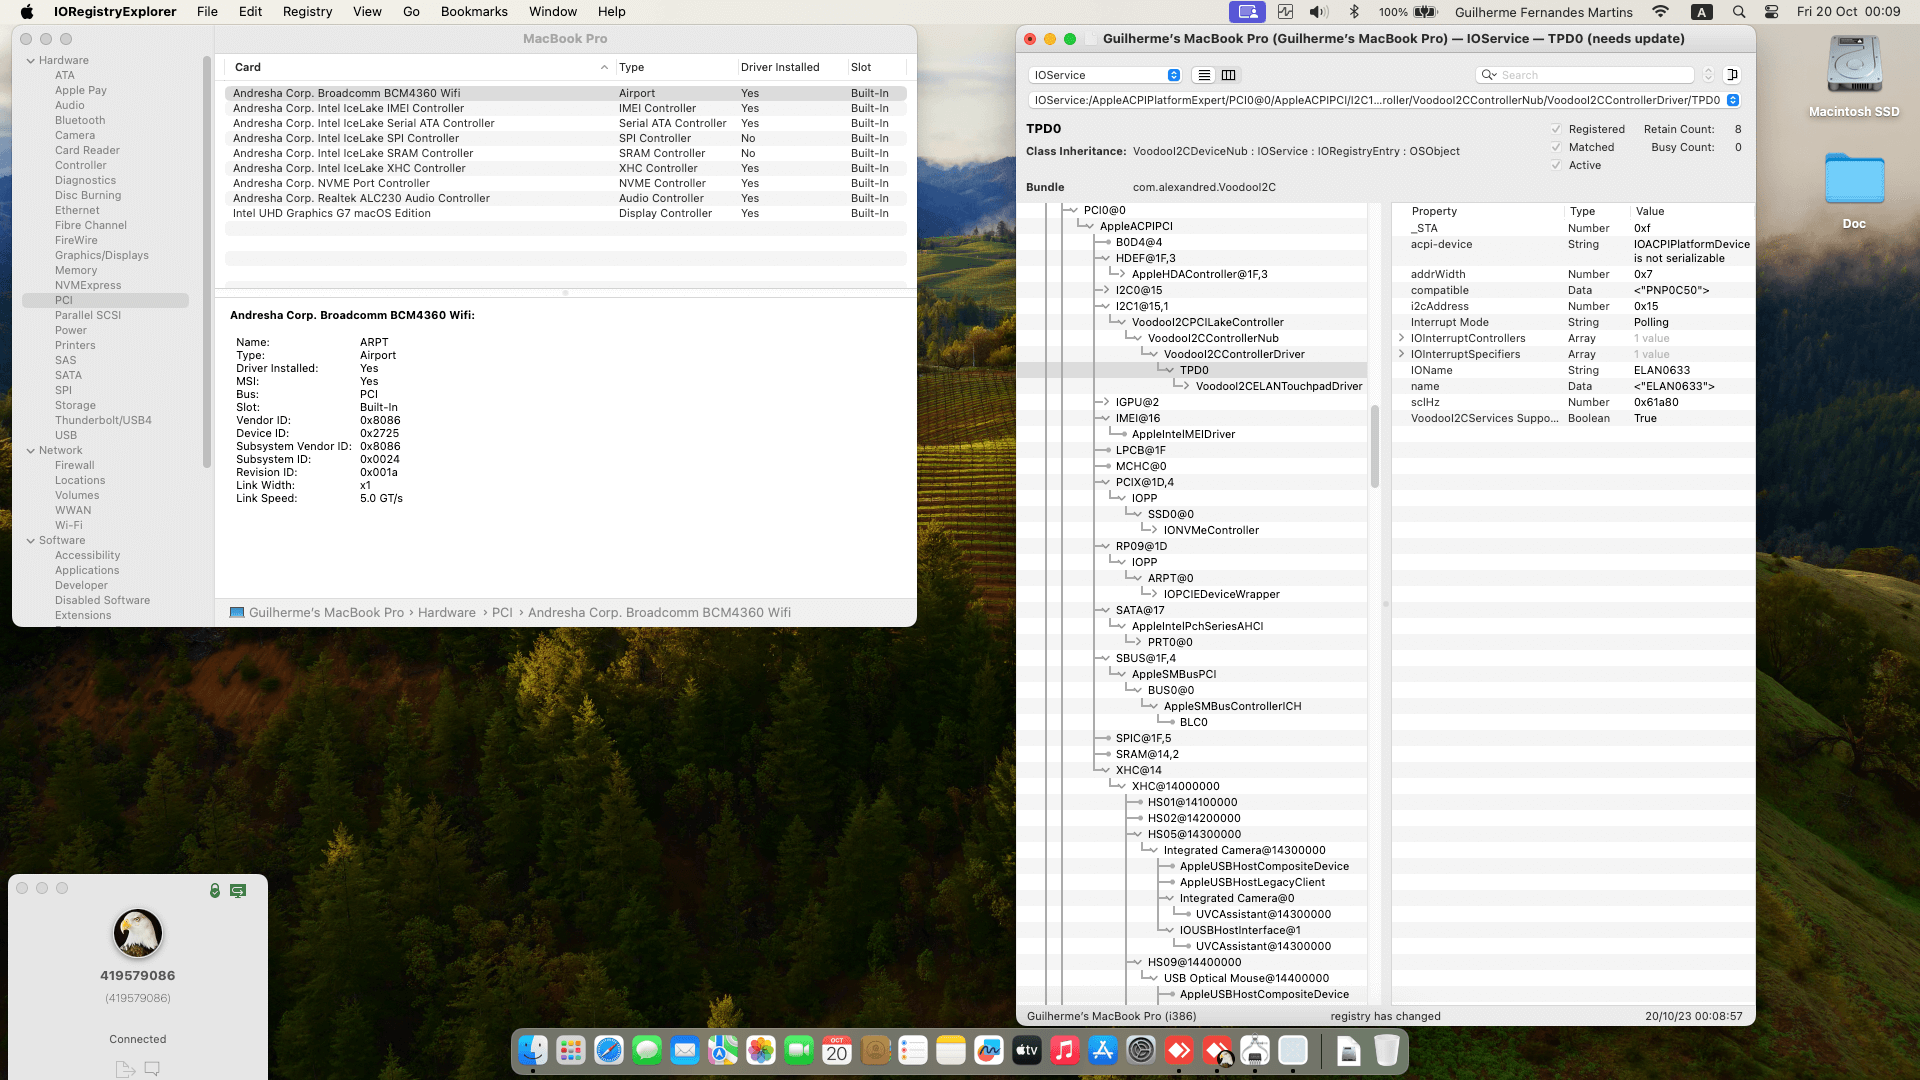Viewport: 1920px width, 1080px height.
Task: Open the chat bubble icon in AnyDesk
Action: tap(152, 1068)
